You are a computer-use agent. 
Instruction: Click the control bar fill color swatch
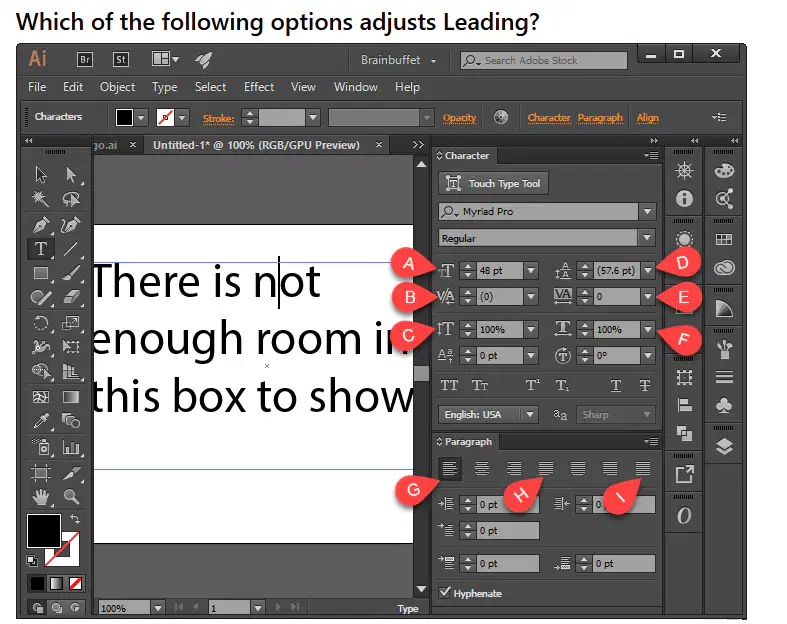tap(124, 117)
